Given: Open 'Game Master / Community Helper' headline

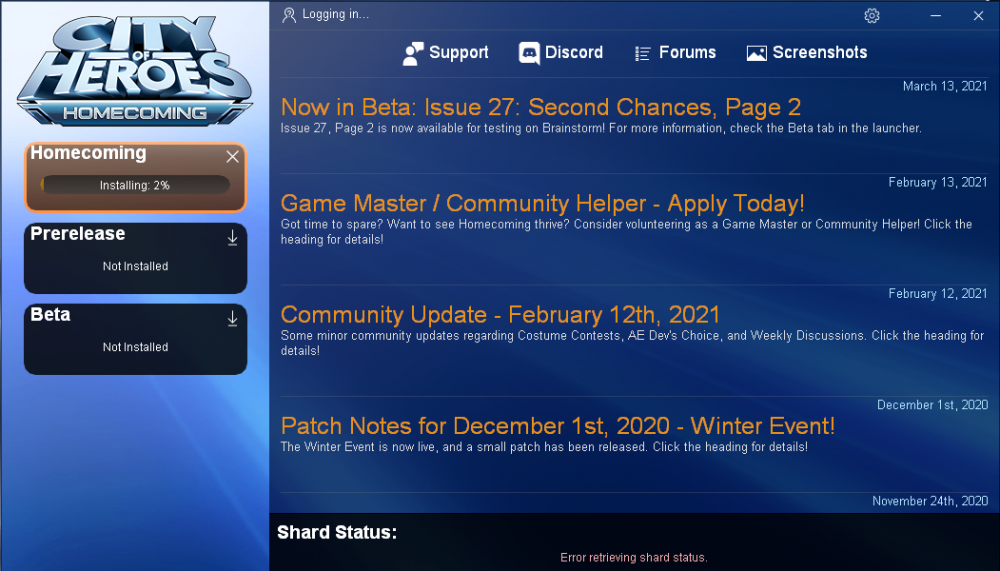Looking at the screenshot, I should [543, 204].
